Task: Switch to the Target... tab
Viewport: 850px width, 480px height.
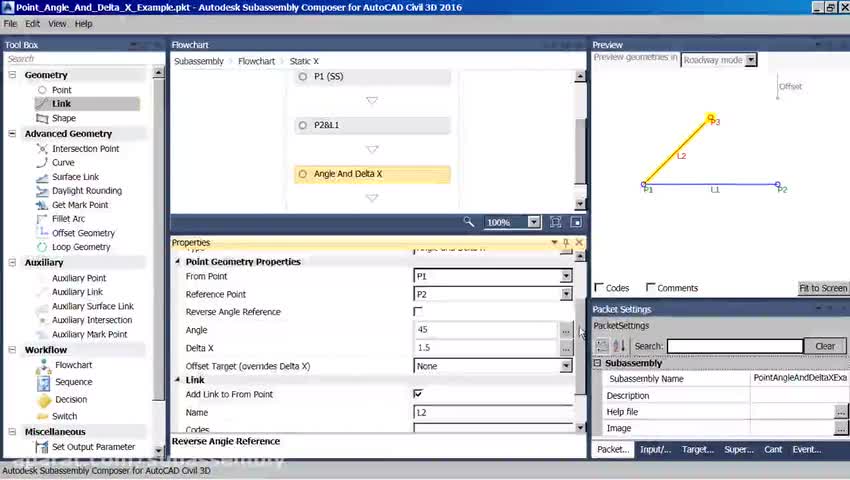Action: tap(698, 450)
